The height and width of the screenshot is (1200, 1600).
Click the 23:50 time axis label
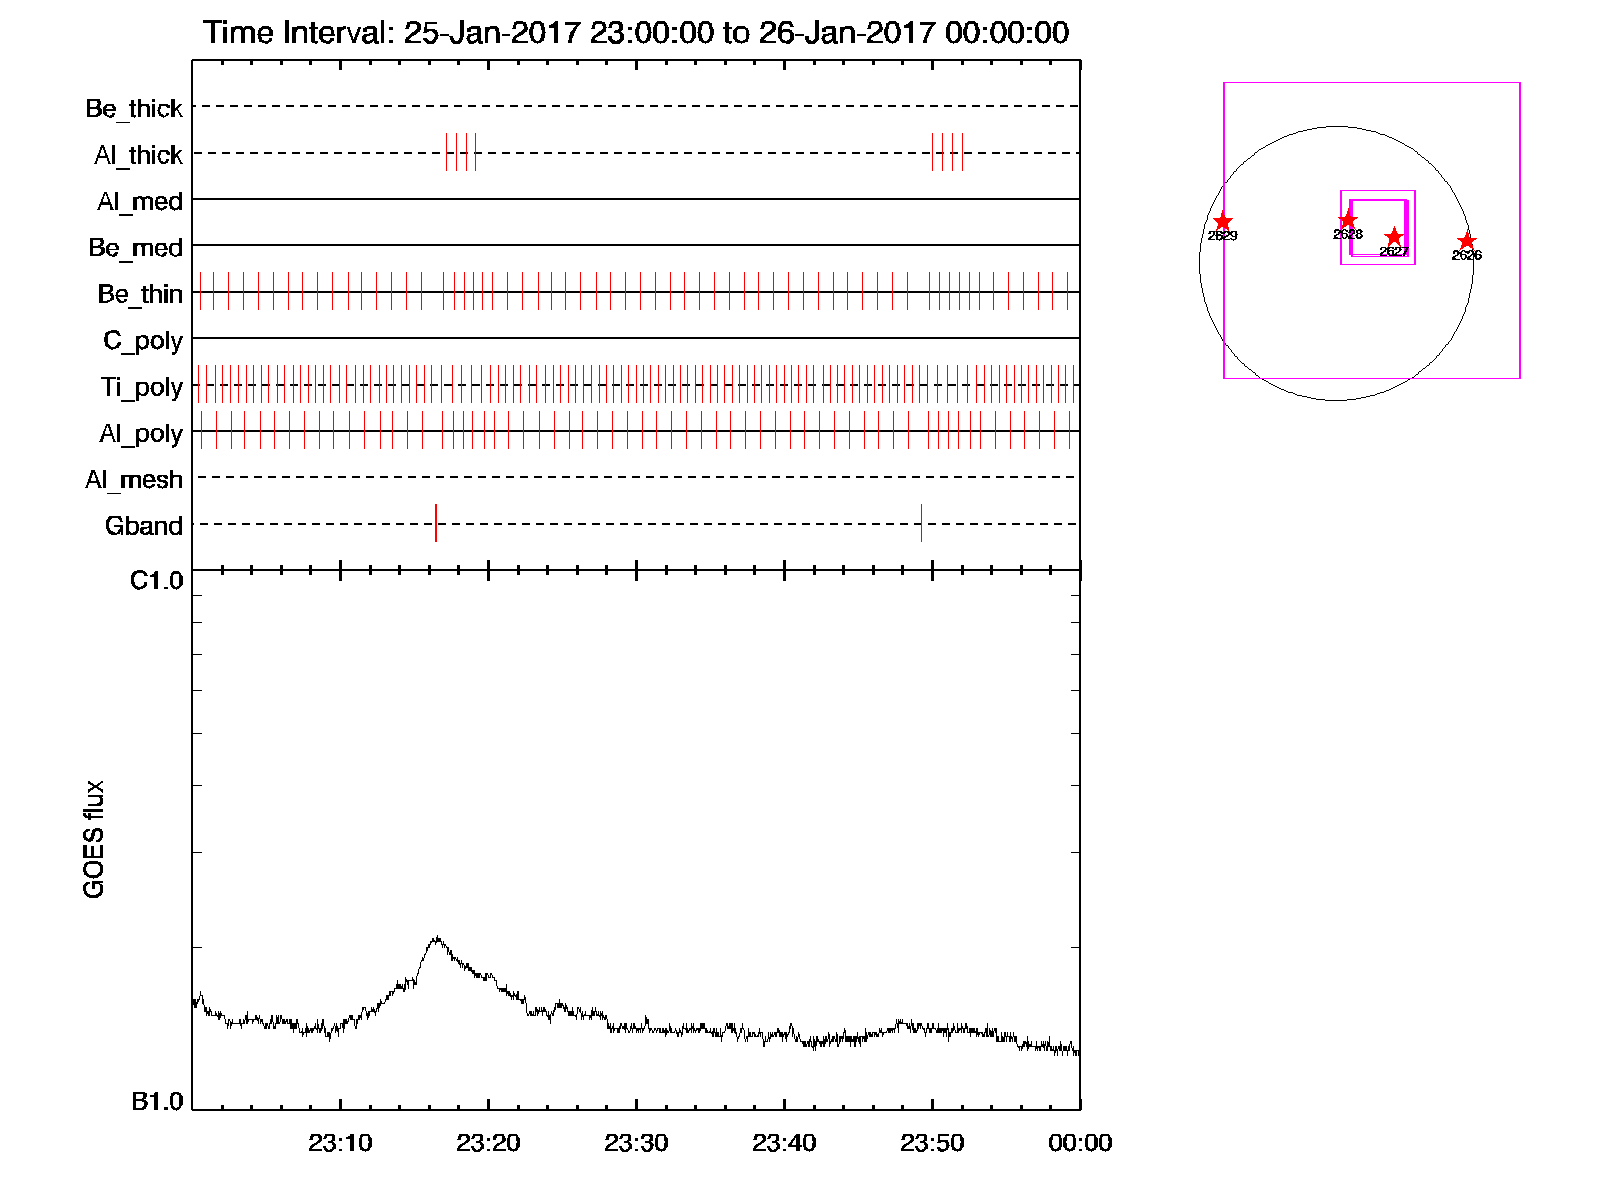tap(932, 1143)
